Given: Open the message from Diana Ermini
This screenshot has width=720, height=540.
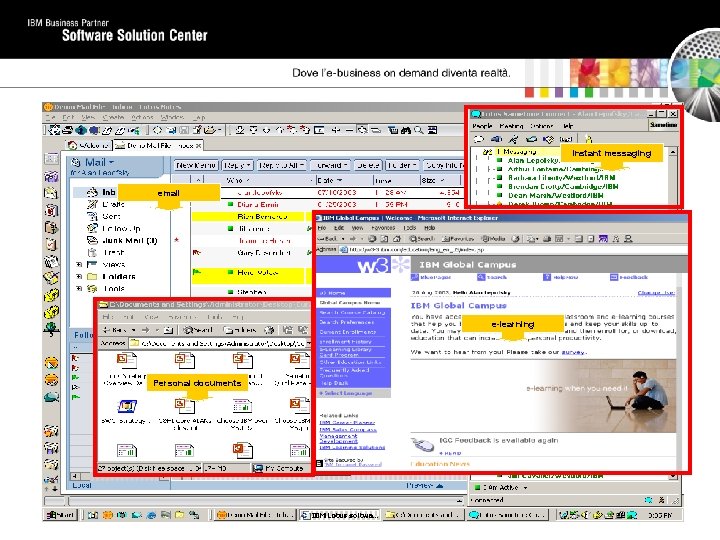Looking at the screenshot, I should pos(258,204).
